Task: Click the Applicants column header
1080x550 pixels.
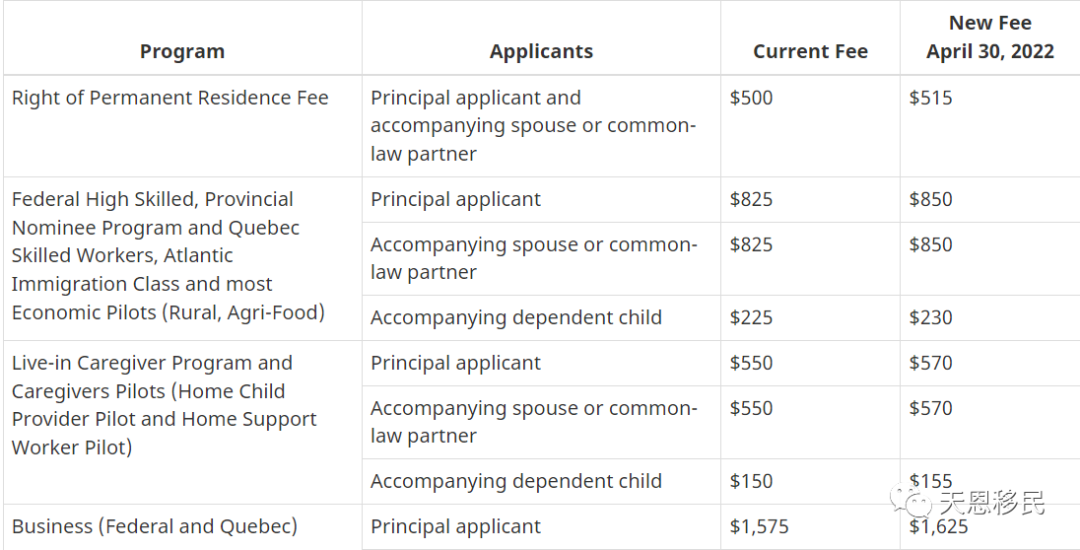Action: [541, 52]
